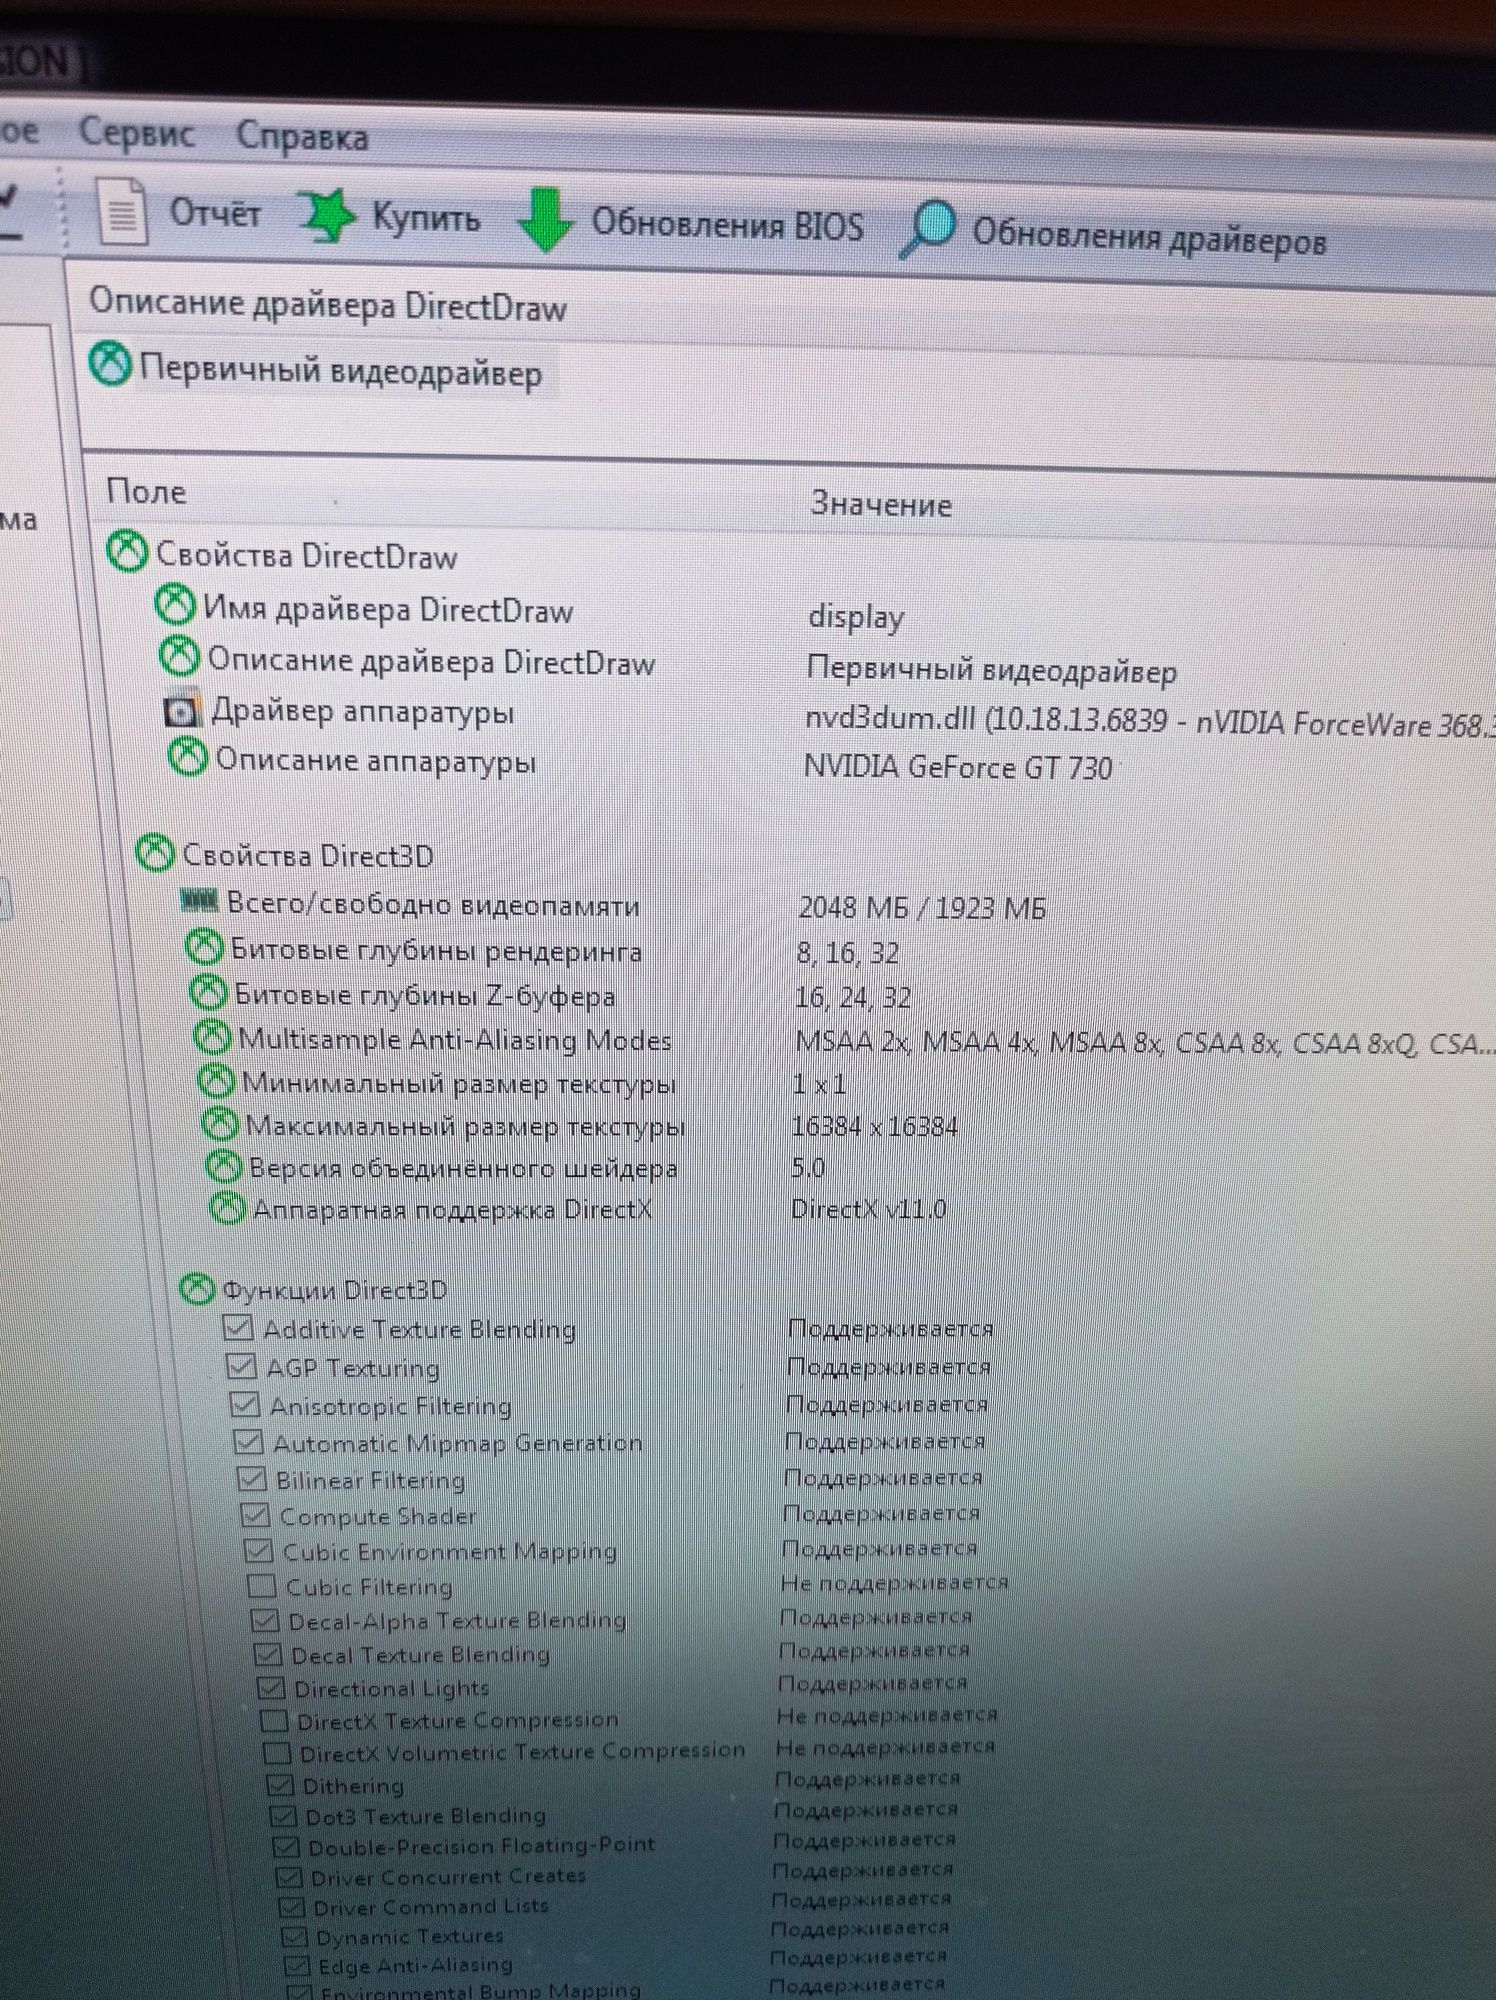Click the Купить toolbar label

click(426, 217)
